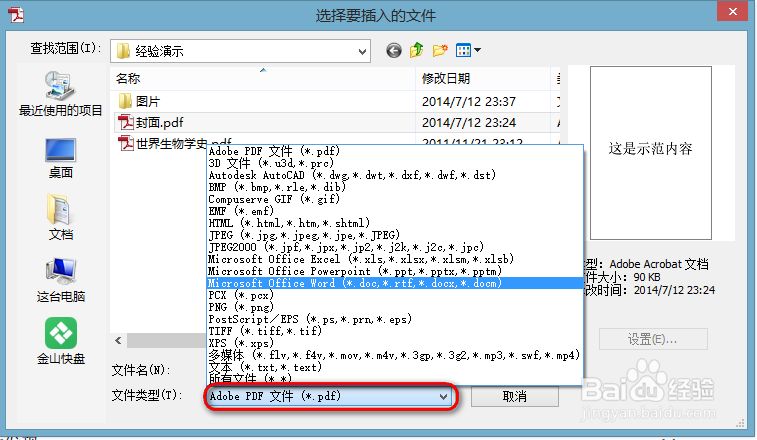Choose HTML (*.html,*.htm,*.shtml) type

[x=394, y=223]
